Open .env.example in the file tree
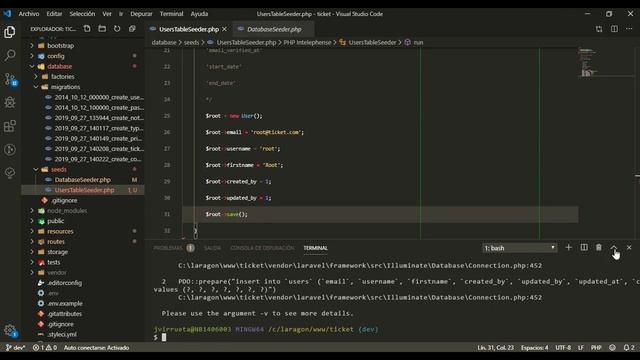Screen dimensions: 640x360 64,303
